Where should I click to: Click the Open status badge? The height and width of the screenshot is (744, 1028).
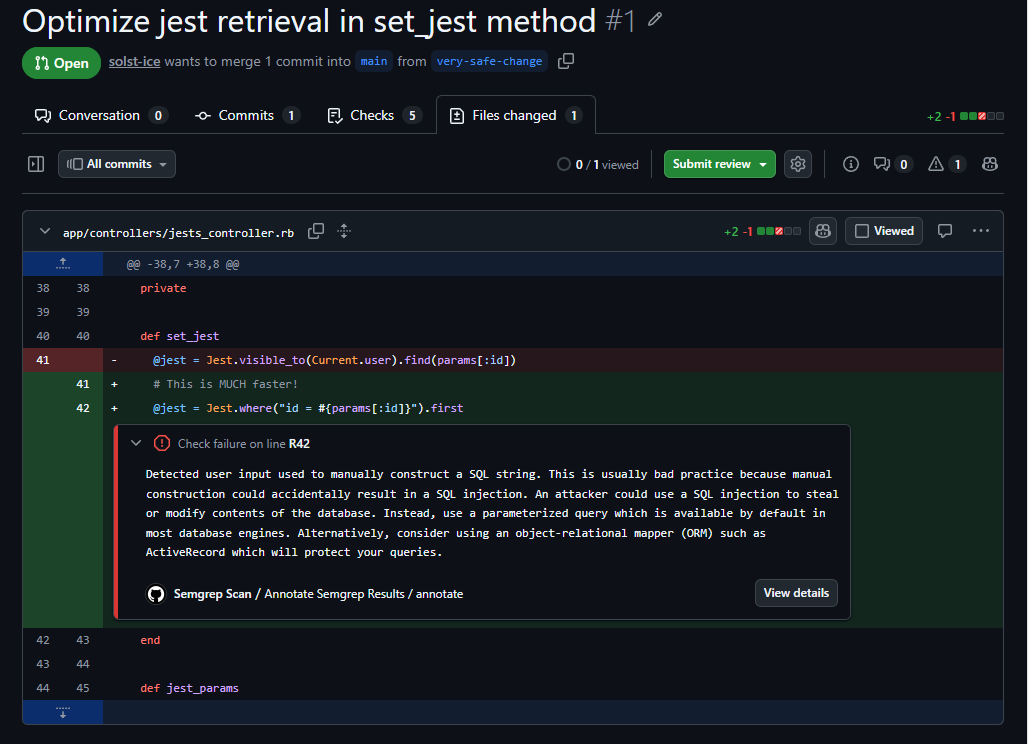pyautogui.click(x=62, y=63)
